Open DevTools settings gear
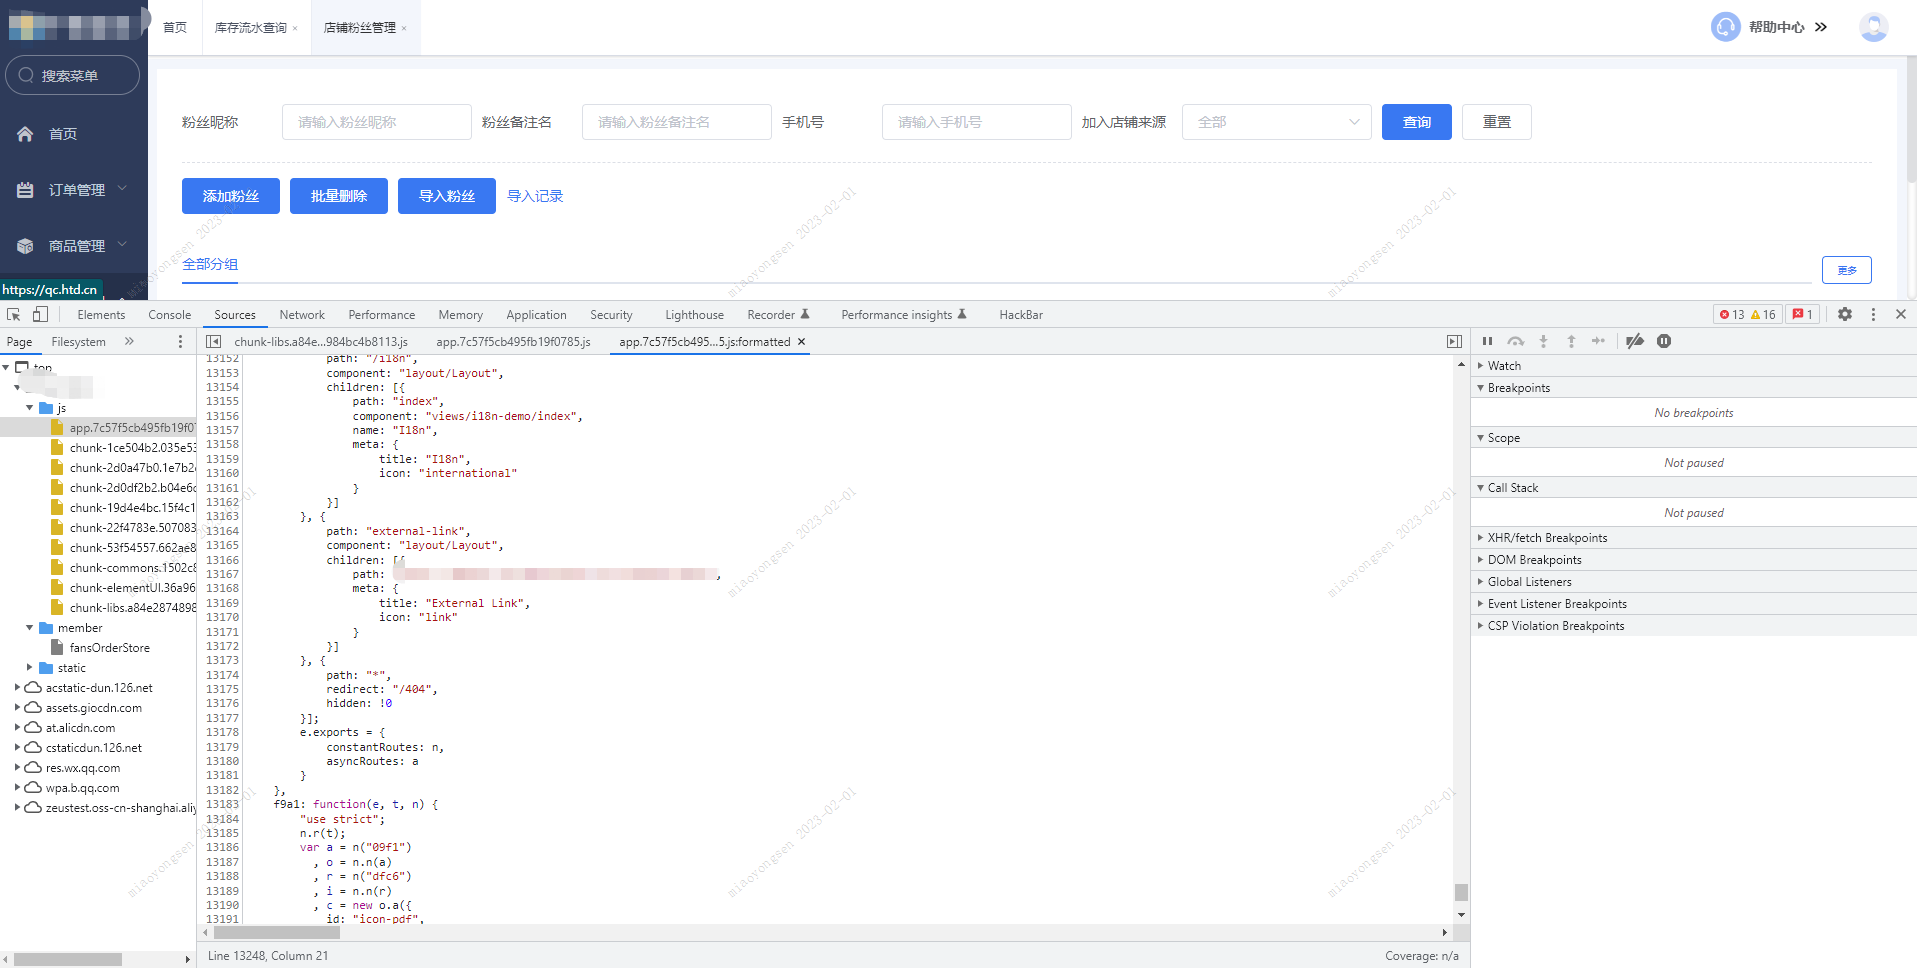 click(1845, 314)
